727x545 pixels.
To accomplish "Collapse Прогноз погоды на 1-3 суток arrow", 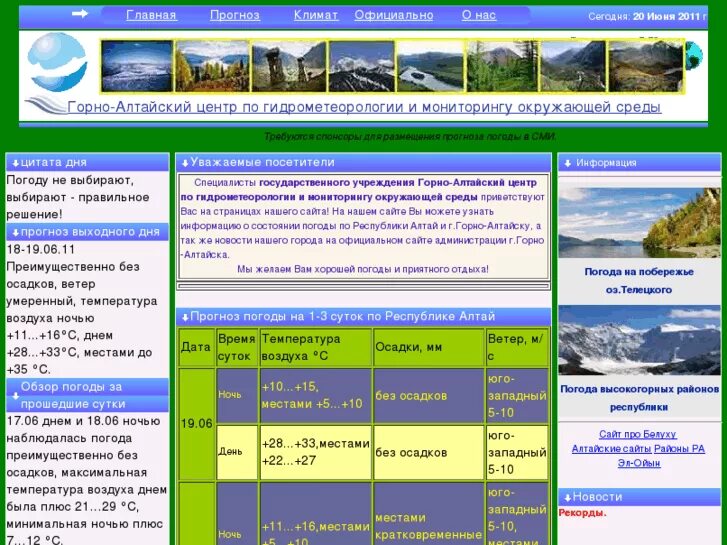I will pos(185,318).
